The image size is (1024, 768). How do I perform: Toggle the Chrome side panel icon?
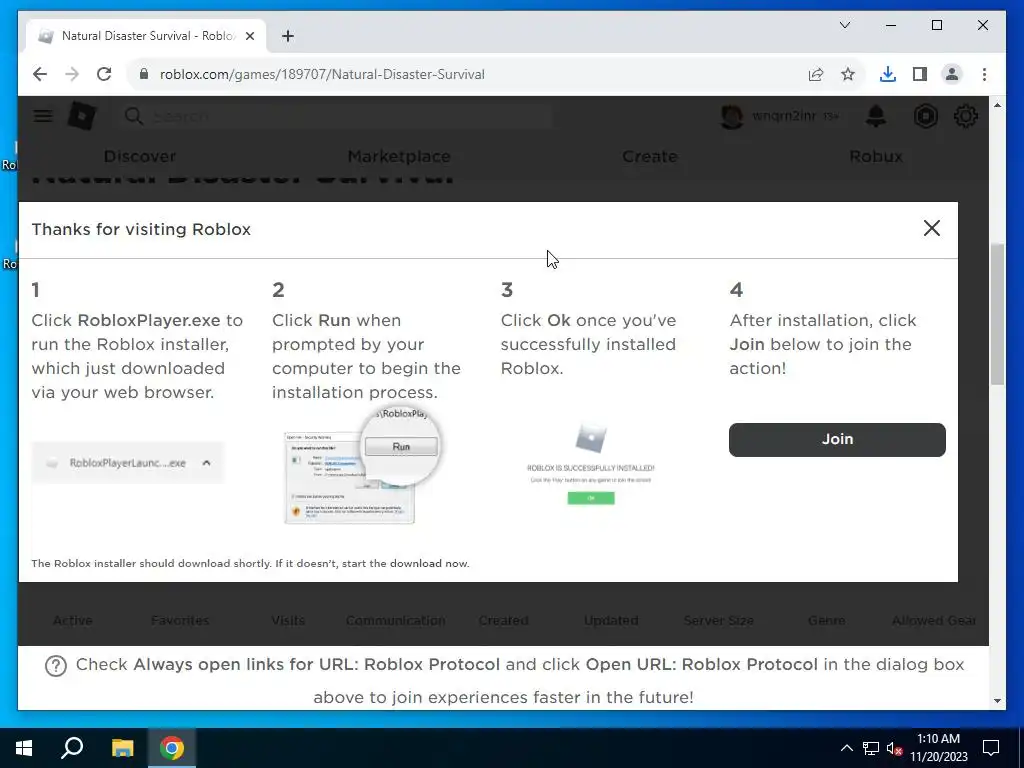920,74
